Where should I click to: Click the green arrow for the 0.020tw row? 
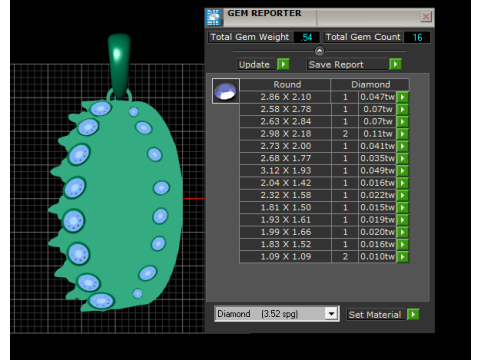click(x=403, y=232)
